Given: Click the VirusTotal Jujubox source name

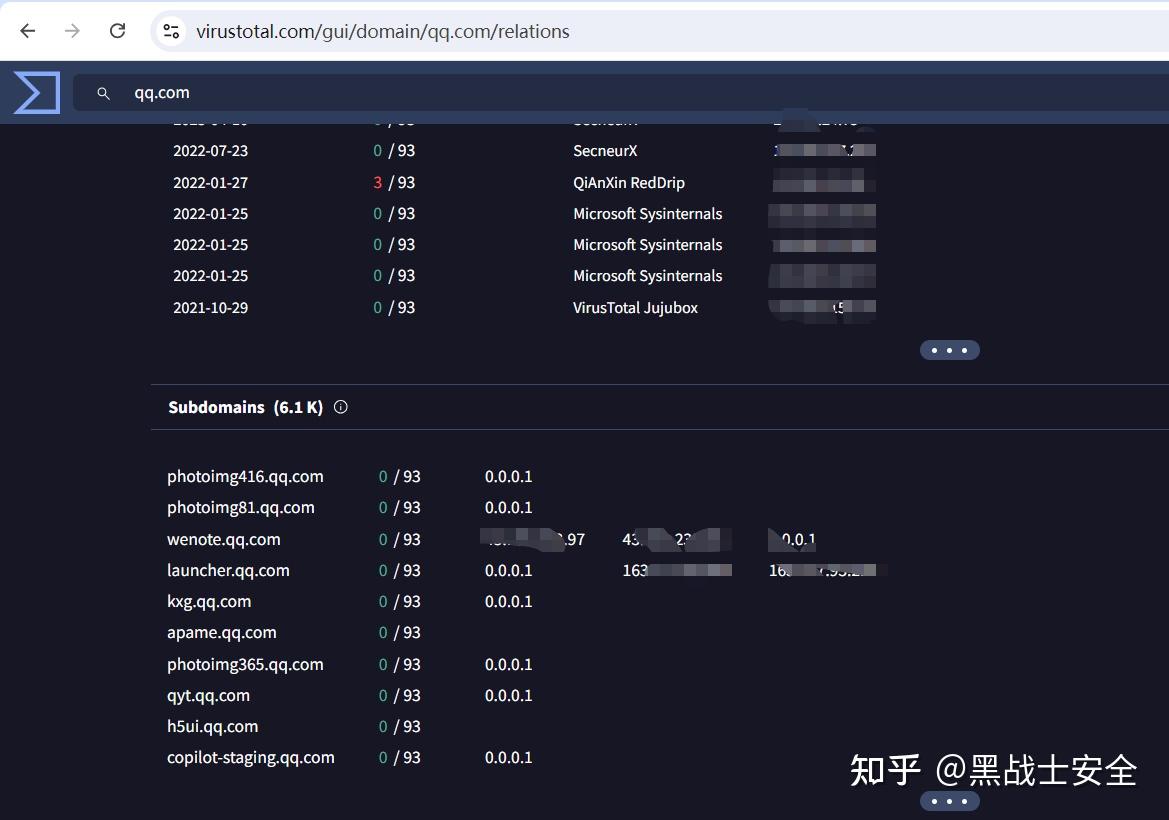Looking at the screenshot, I should click(x=635, y=308).
